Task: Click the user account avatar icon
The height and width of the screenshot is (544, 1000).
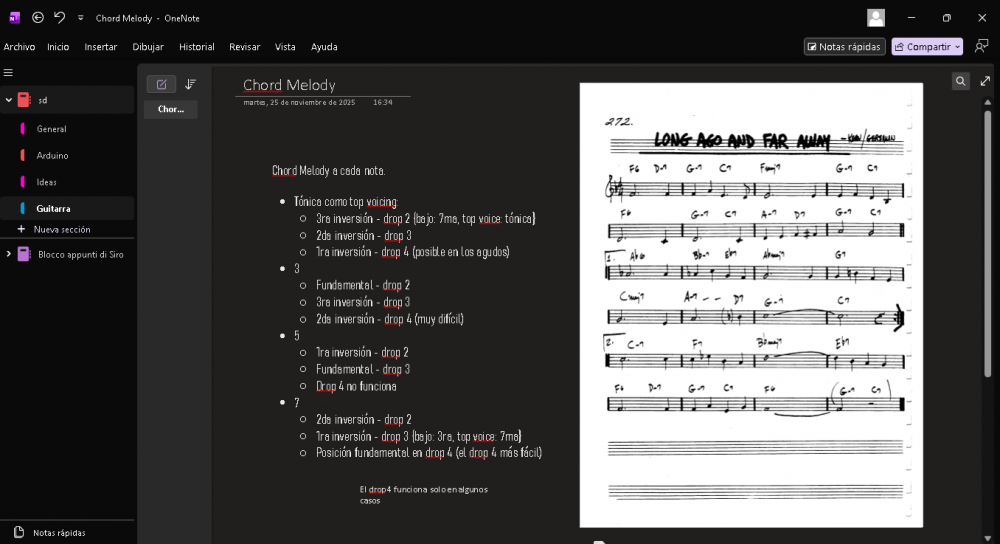Action: 876,17
